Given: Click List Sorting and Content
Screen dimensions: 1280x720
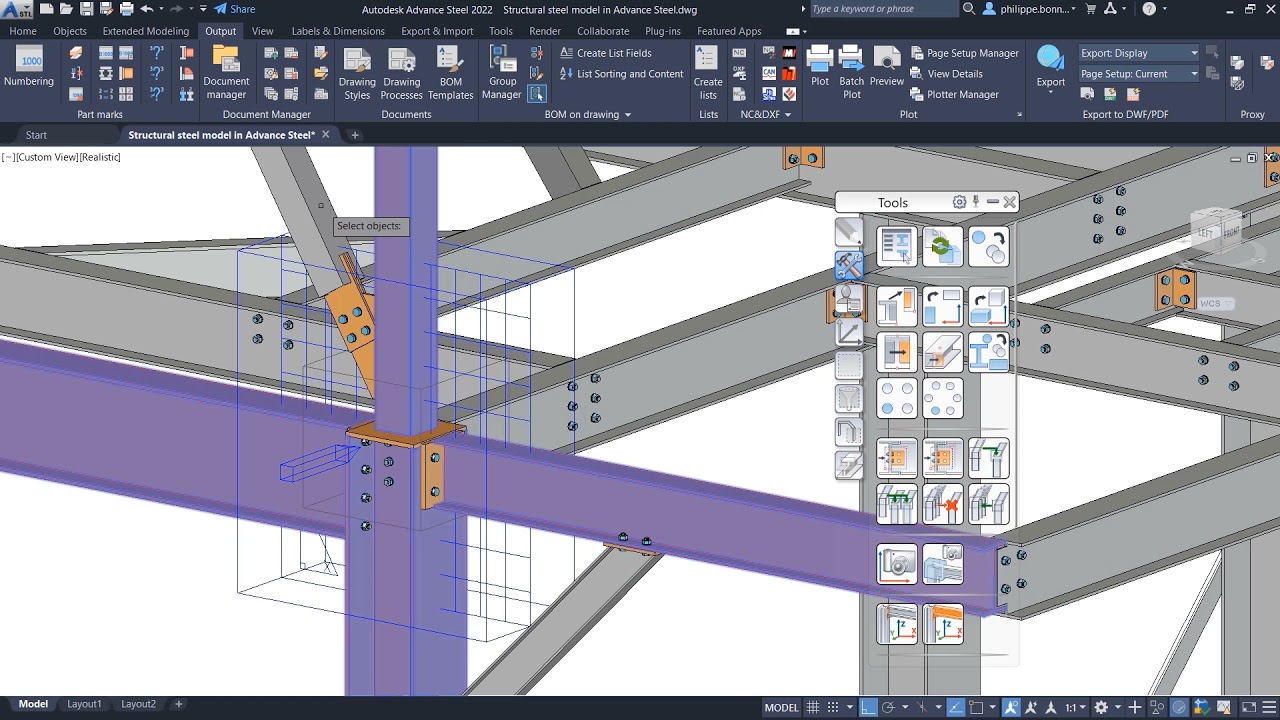Looking at the screenshot, I should 622,74.
